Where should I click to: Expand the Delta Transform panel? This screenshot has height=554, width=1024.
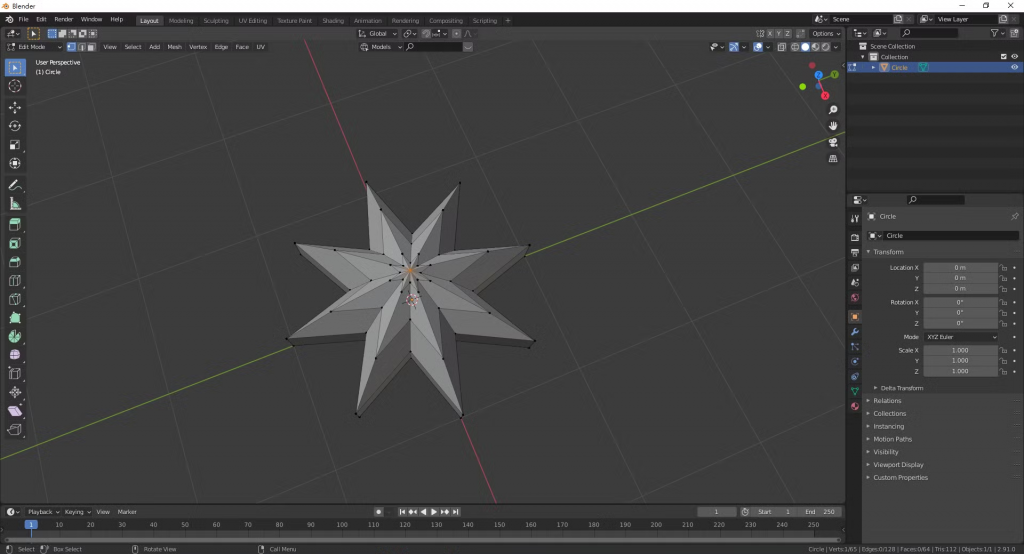click(901, 388)
